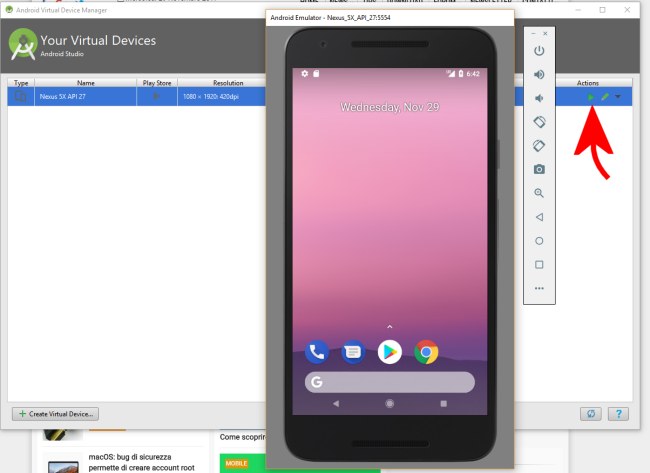Screen dimensions: 650x473
Task: Activate the emulator zoom magnifier tool
Action: click(539, 193)
